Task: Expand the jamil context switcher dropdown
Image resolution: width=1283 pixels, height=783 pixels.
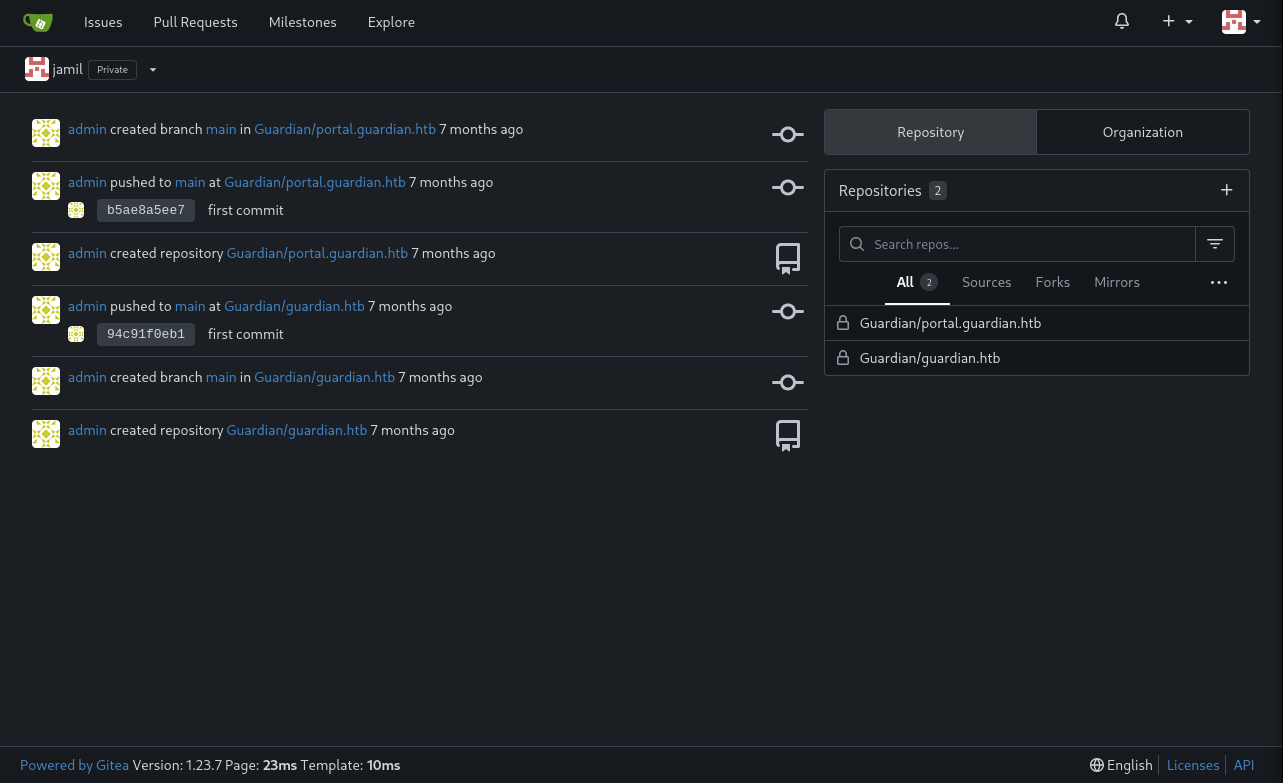Action: pos(153,70)
